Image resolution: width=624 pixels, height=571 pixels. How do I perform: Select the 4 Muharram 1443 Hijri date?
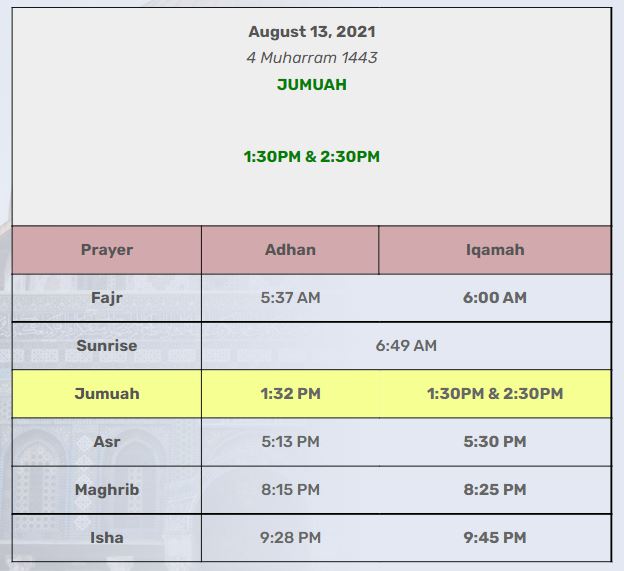coord(312,58)
